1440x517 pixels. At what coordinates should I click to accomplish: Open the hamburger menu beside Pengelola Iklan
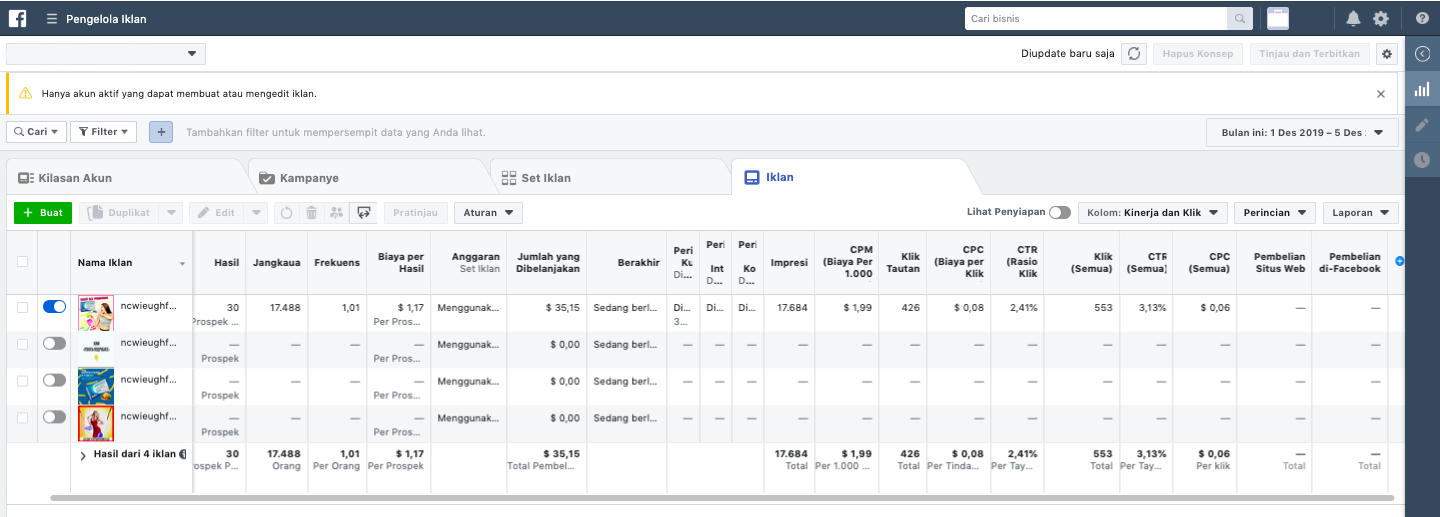[x=51, y=18]
